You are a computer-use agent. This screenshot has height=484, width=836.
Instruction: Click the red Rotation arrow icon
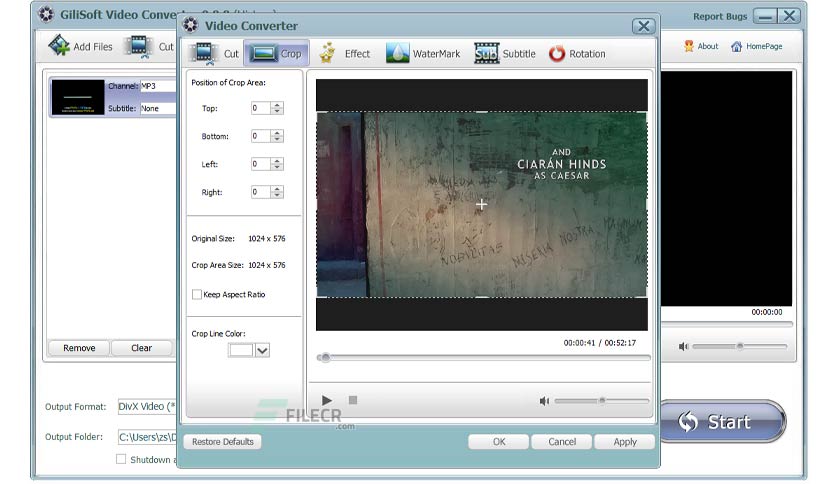click(x=557, y=53)
